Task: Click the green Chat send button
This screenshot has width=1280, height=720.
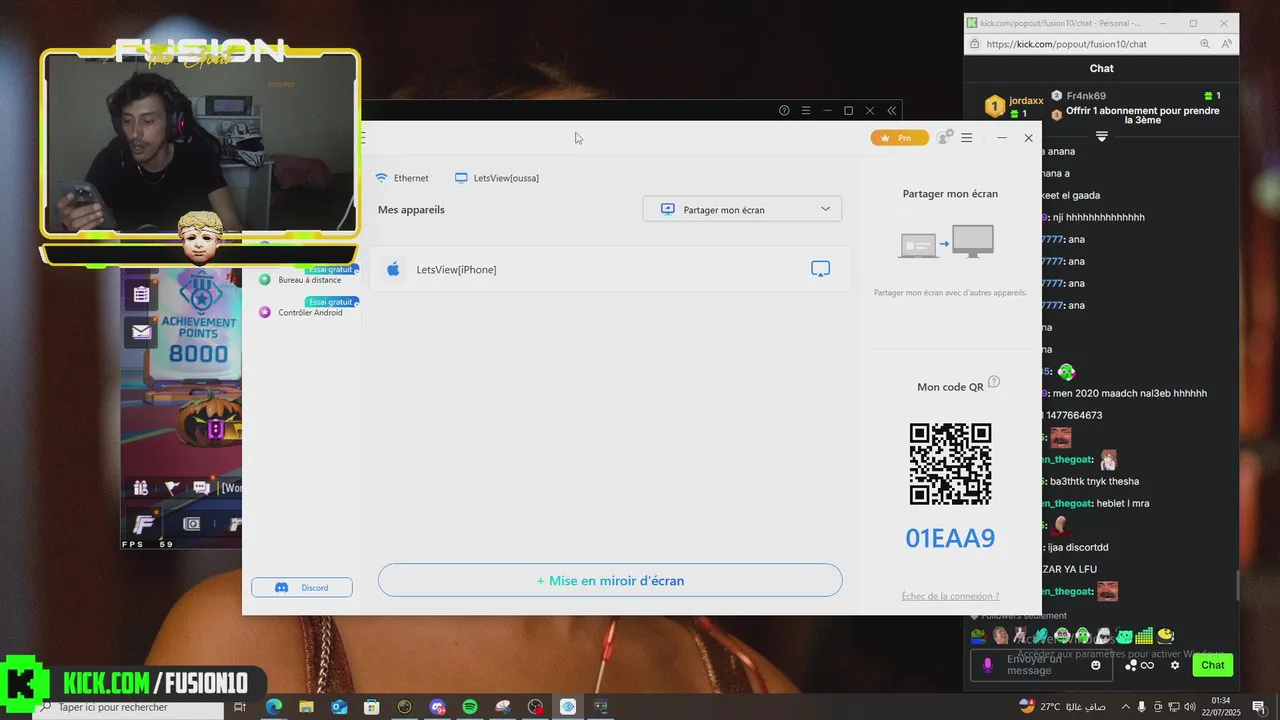Action: point(1212,665)
